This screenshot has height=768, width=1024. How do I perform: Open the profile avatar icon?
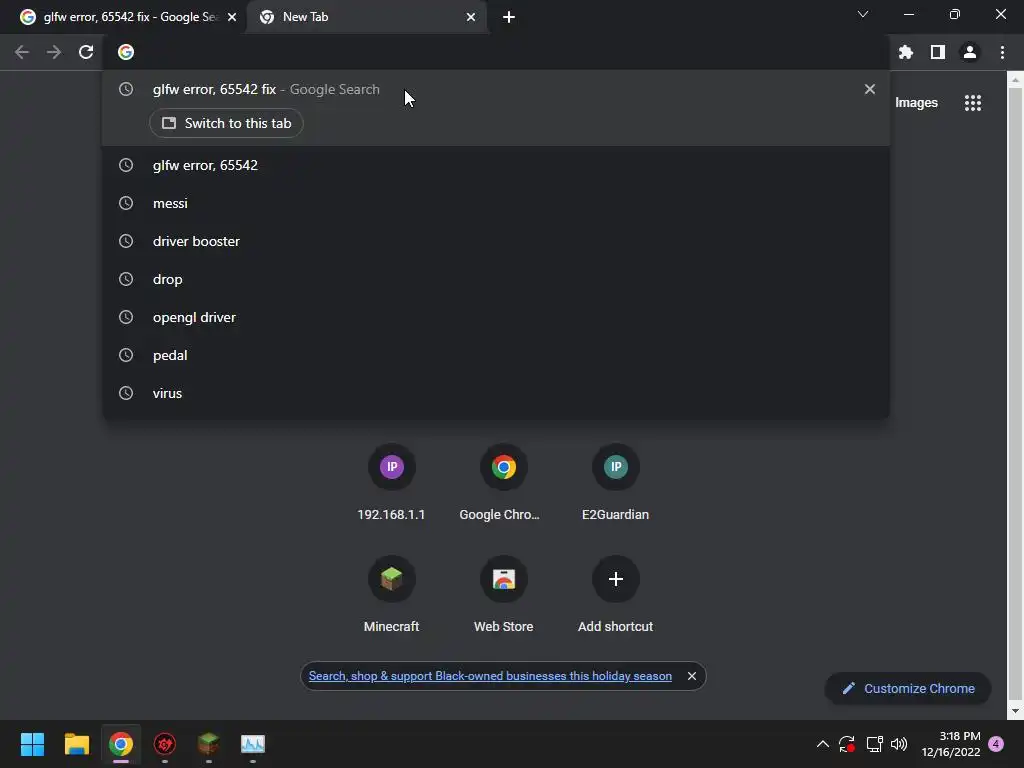click(x=970, y=52)
